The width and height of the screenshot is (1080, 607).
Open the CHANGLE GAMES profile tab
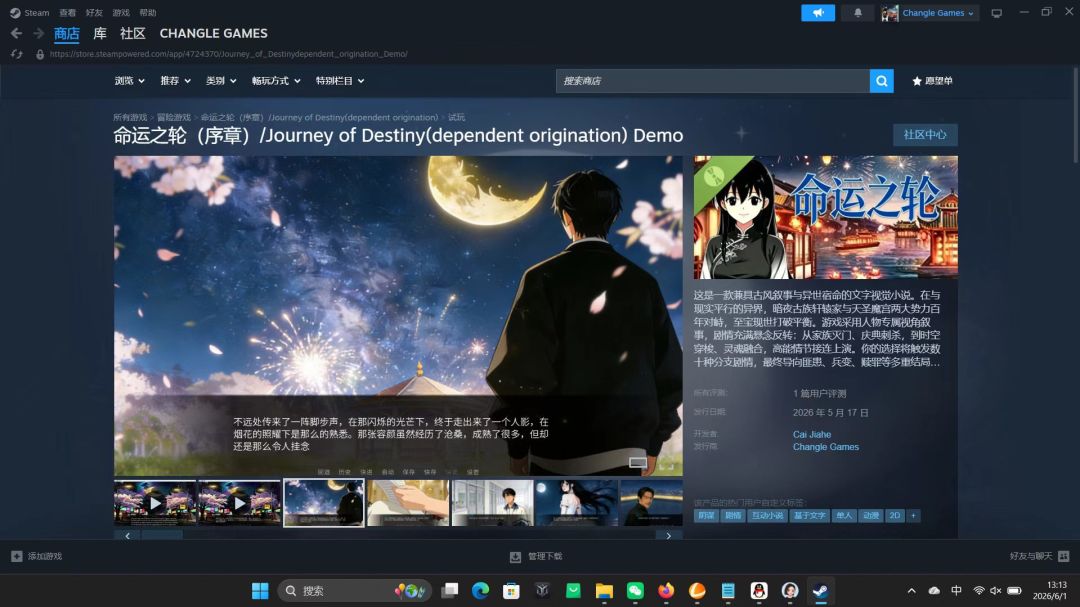(x=214, y=33)
